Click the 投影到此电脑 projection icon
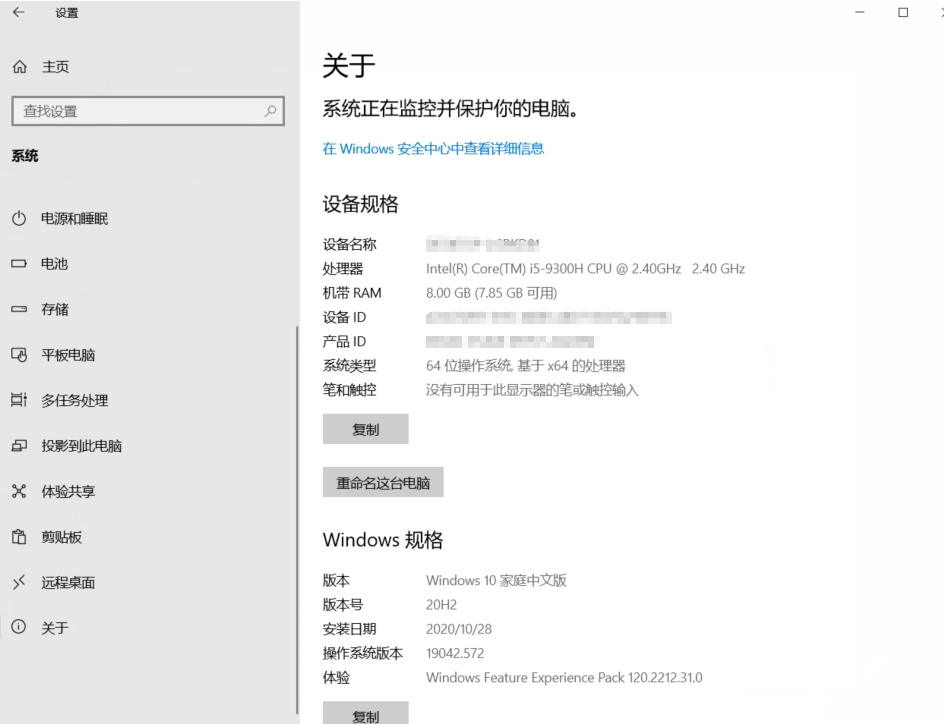This screenshot has height=724, width=944. pos(19,446)
